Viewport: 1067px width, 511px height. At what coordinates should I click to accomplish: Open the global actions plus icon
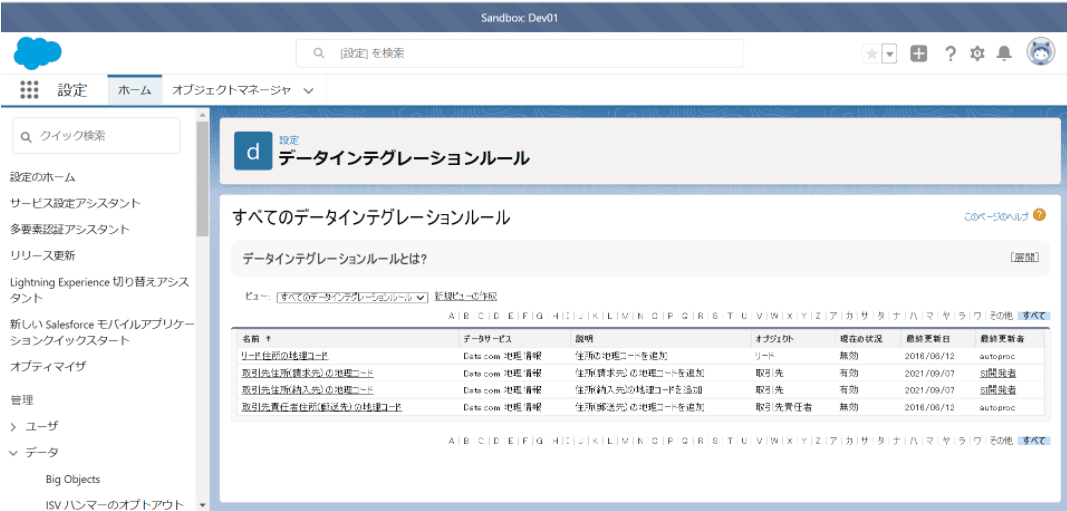(x=918, y=54)
